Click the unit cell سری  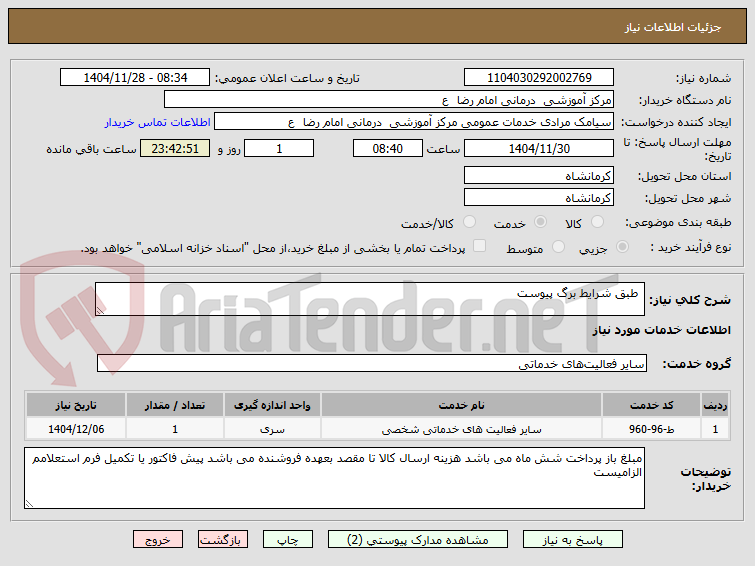coord(272,429)
